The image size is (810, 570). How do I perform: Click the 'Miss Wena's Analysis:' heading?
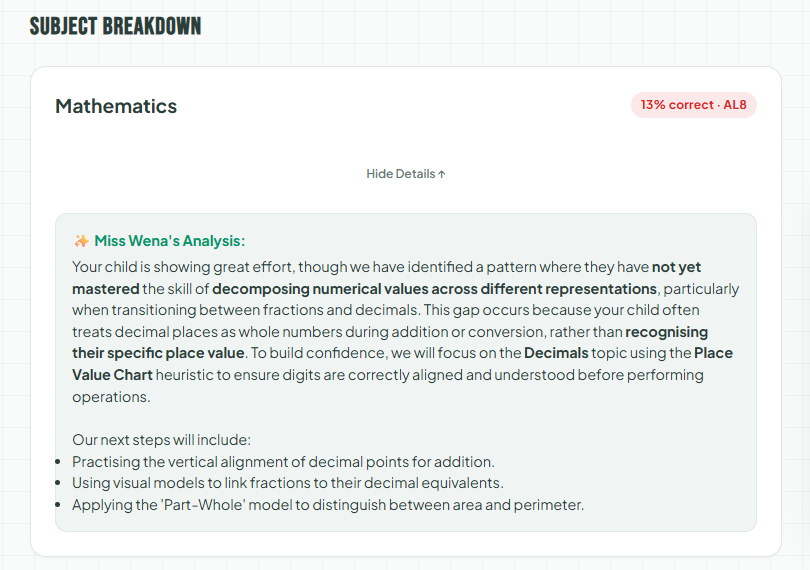point(170,241)
